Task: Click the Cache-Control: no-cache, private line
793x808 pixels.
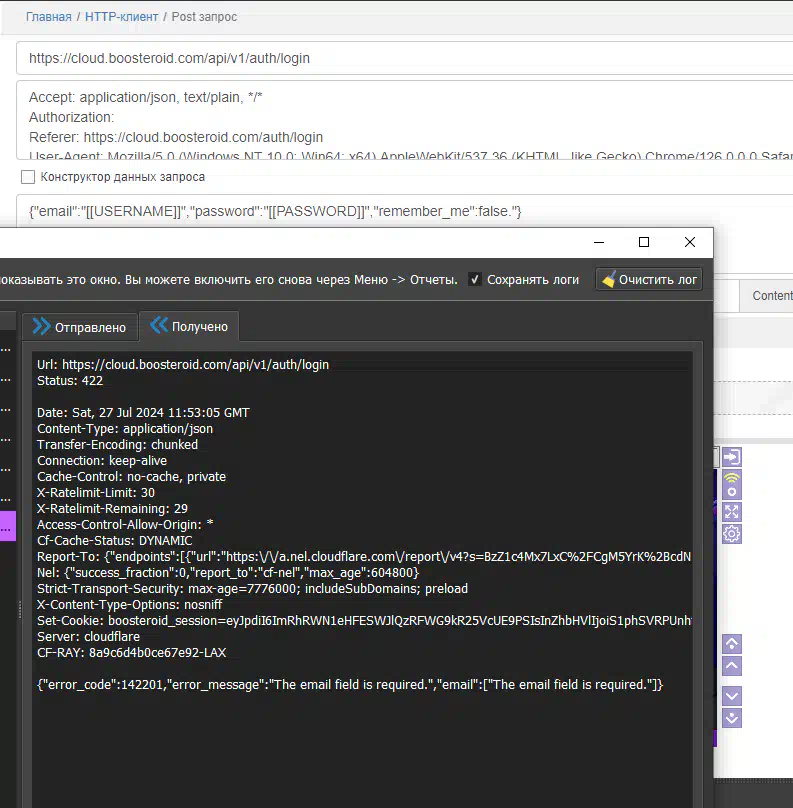Action: 131,477
